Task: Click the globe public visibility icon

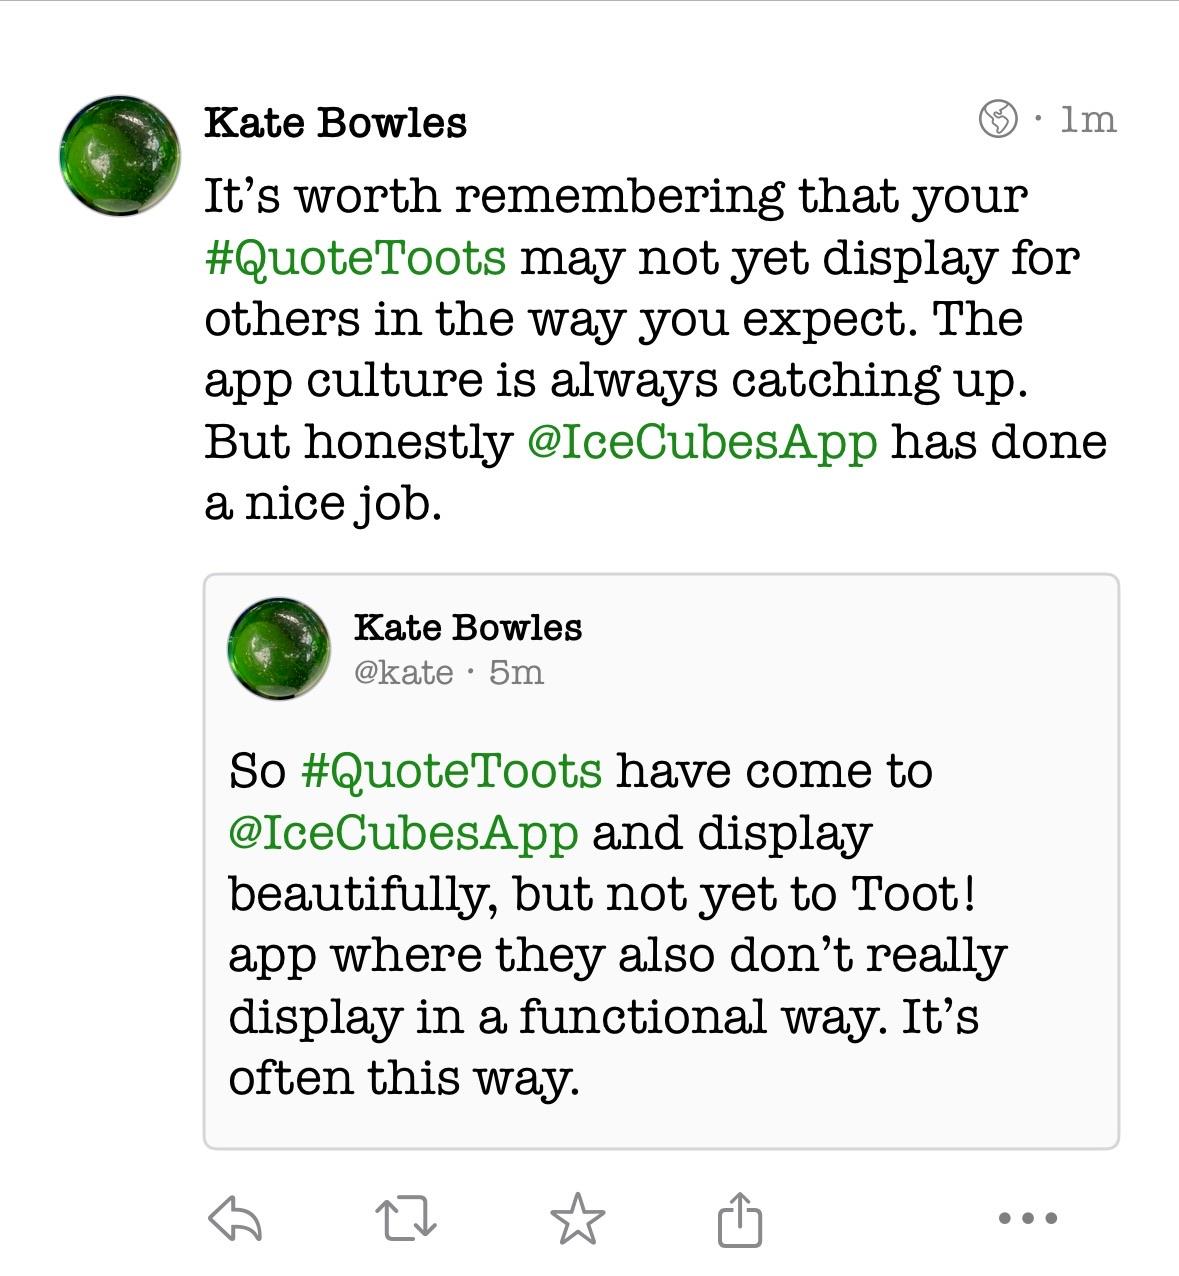Action: pyautogui.click(x=998, y=119)
